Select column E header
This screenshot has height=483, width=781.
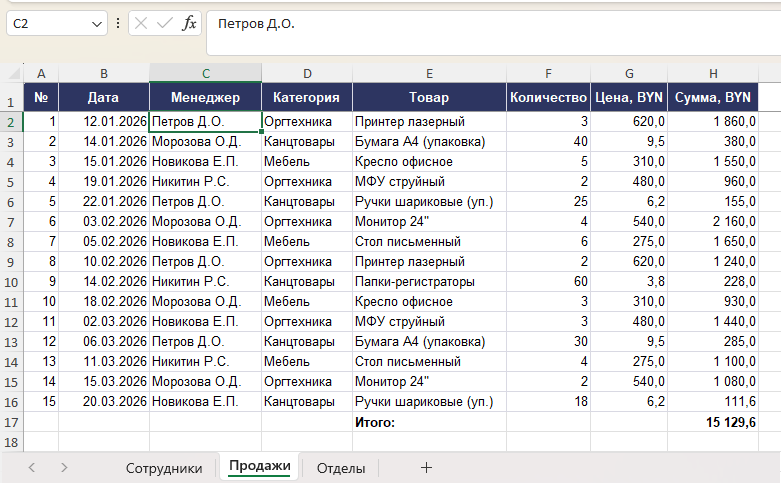pyautogui.click(x=429, y=74)
